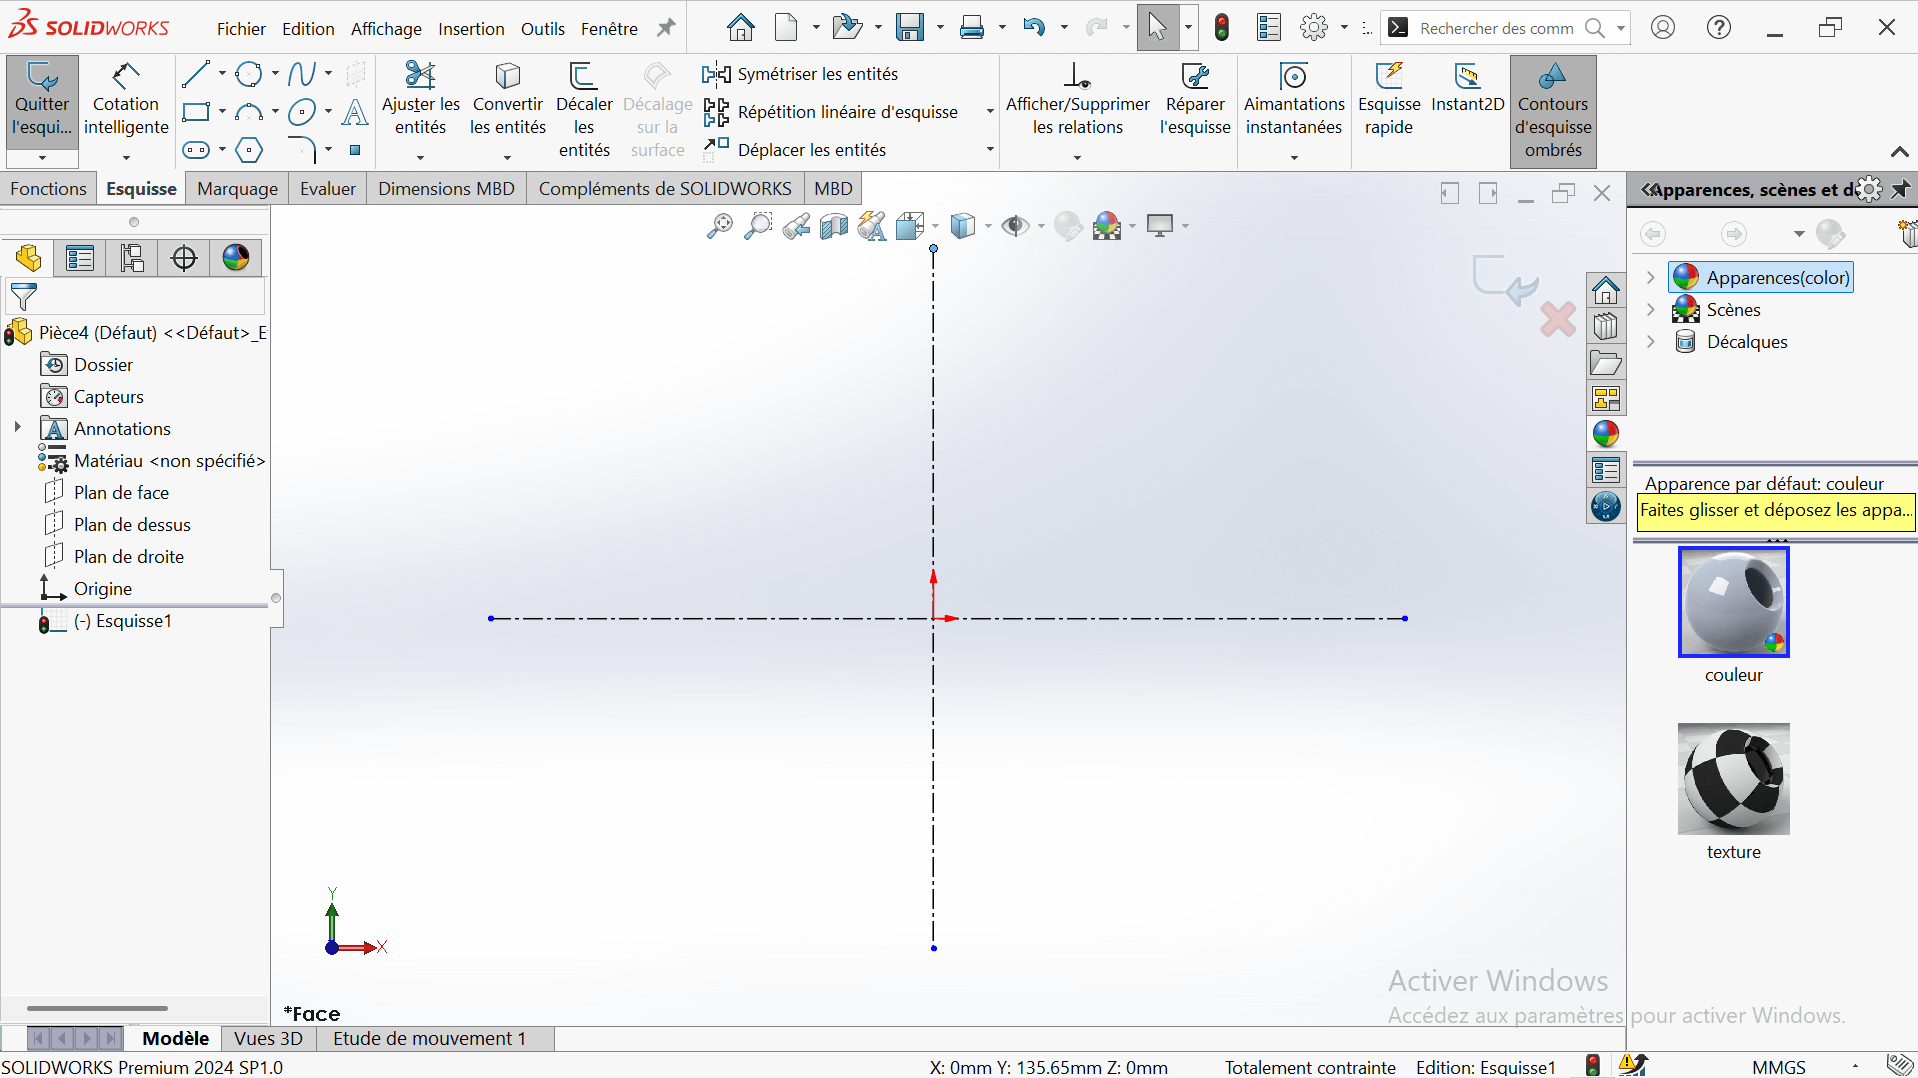Image resolution: width=1918 pixels, height=1078 pixels.
Task: Click Déplacer les entités command
Action: [811, 150]
